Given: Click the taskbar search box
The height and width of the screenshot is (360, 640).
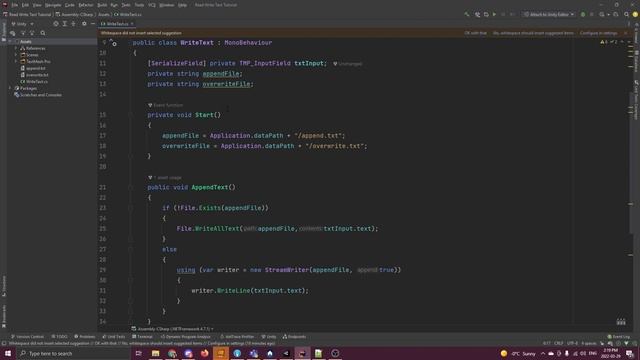Looking at the screenshot, I should click(x=73, y=353).
